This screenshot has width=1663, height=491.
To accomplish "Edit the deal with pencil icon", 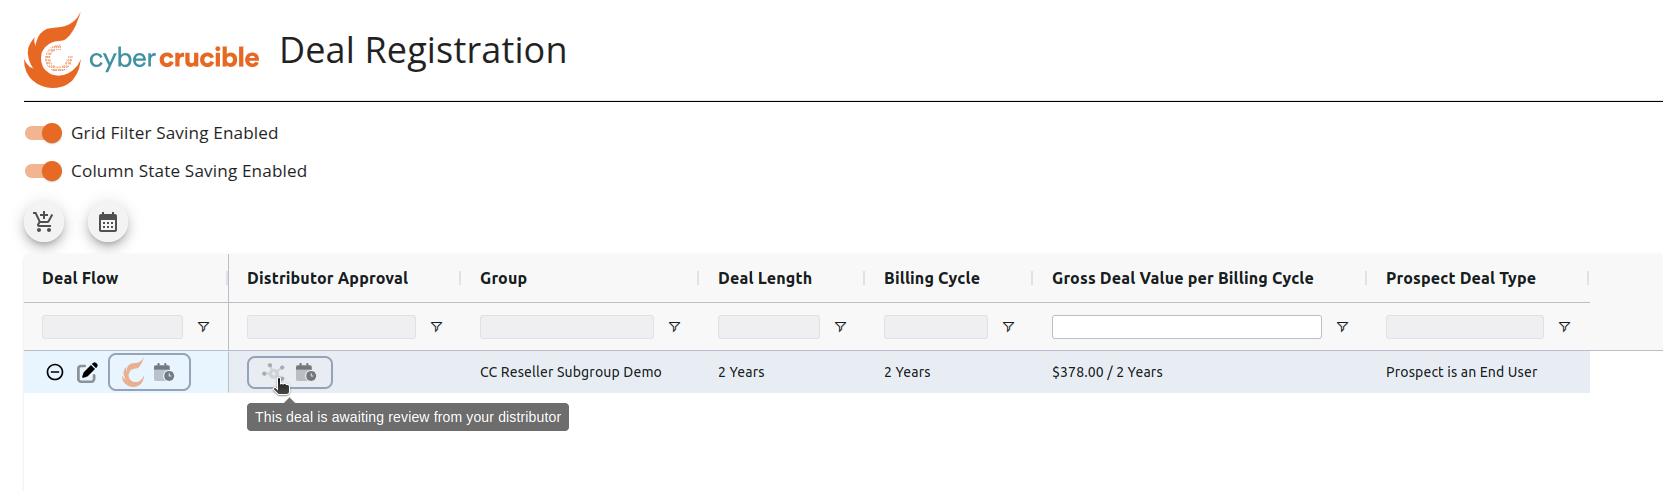I will [88, 372].
